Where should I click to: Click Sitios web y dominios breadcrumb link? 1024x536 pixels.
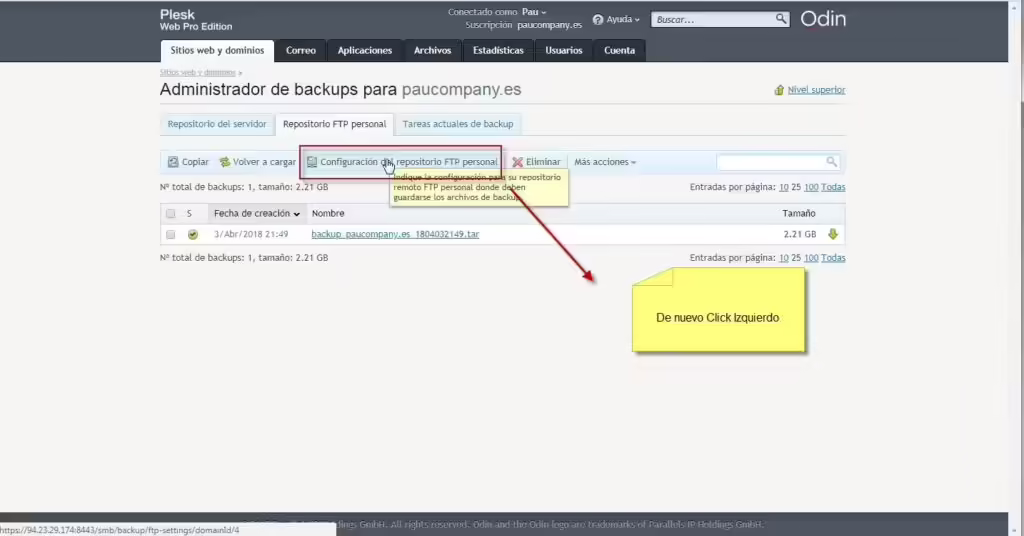pyautogui.click(x=197, y=72)
